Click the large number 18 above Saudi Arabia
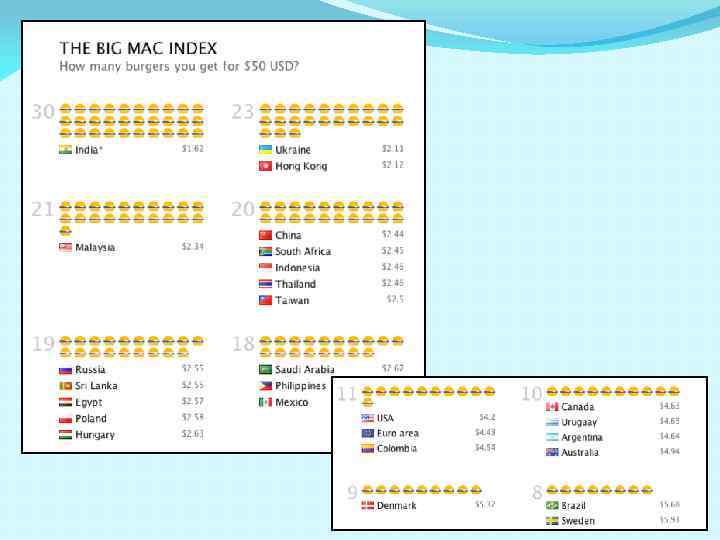Screen dimensions: 720x540 coord(243,343)
